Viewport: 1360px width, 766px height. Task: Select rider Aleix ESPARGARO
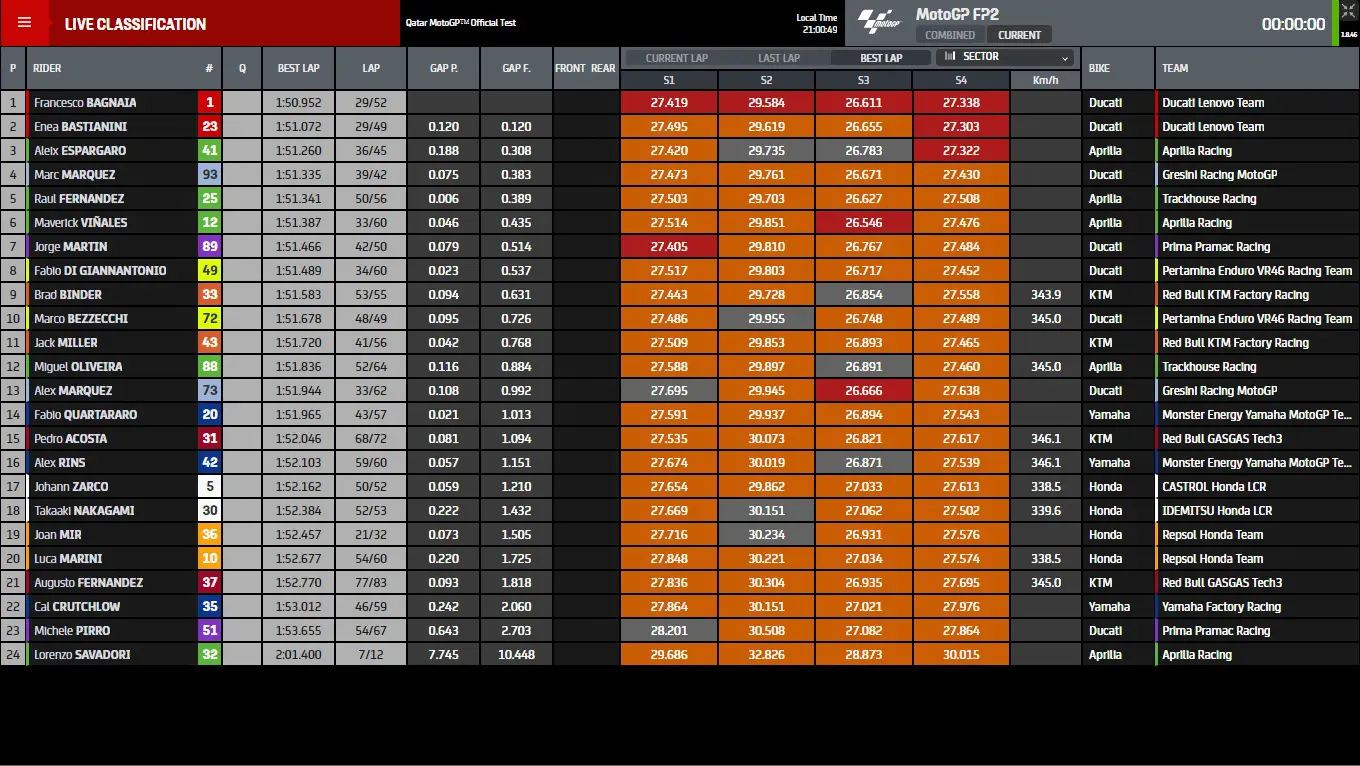(x=80, y=150)
